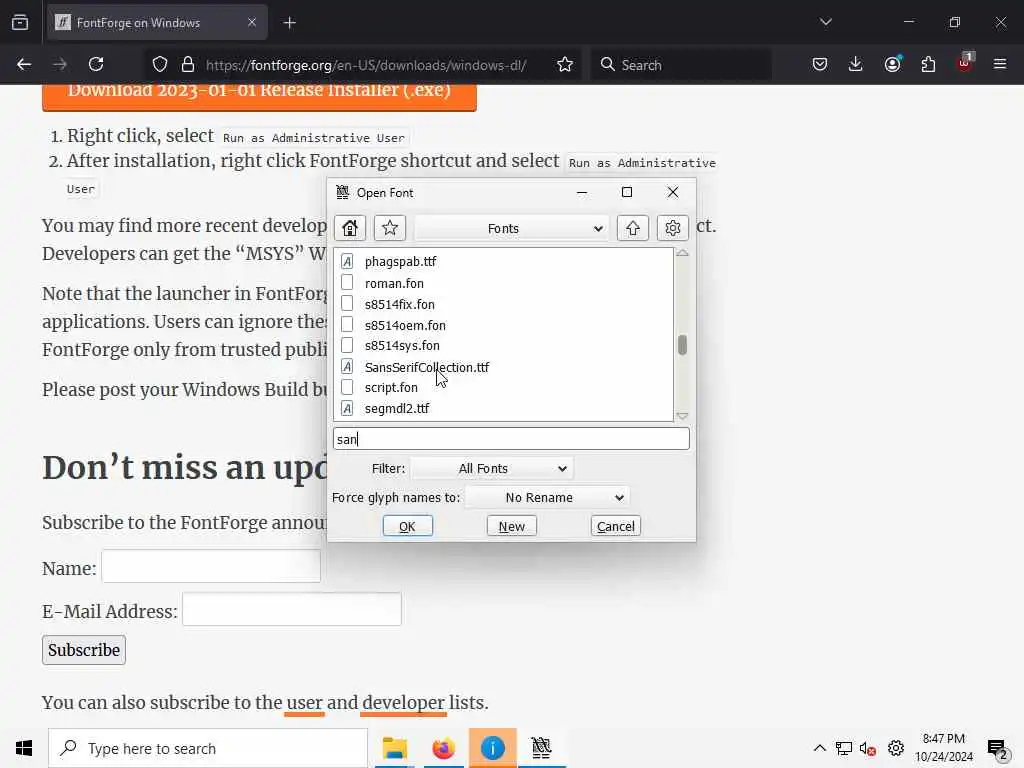The width and height of the screenshot is (1024, 768).
Task: Open the Filter 'All Fonts' dropdown
Action: click(492, 468)
